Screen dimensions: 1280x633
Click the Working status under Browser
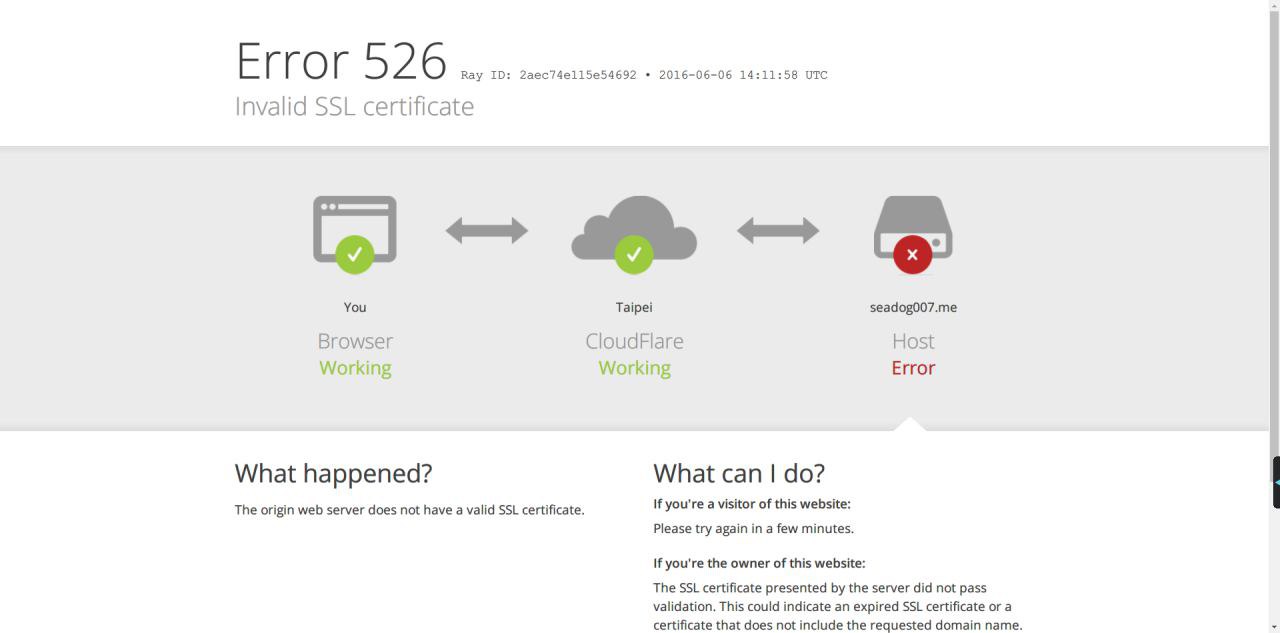click(x=355, y=368)
